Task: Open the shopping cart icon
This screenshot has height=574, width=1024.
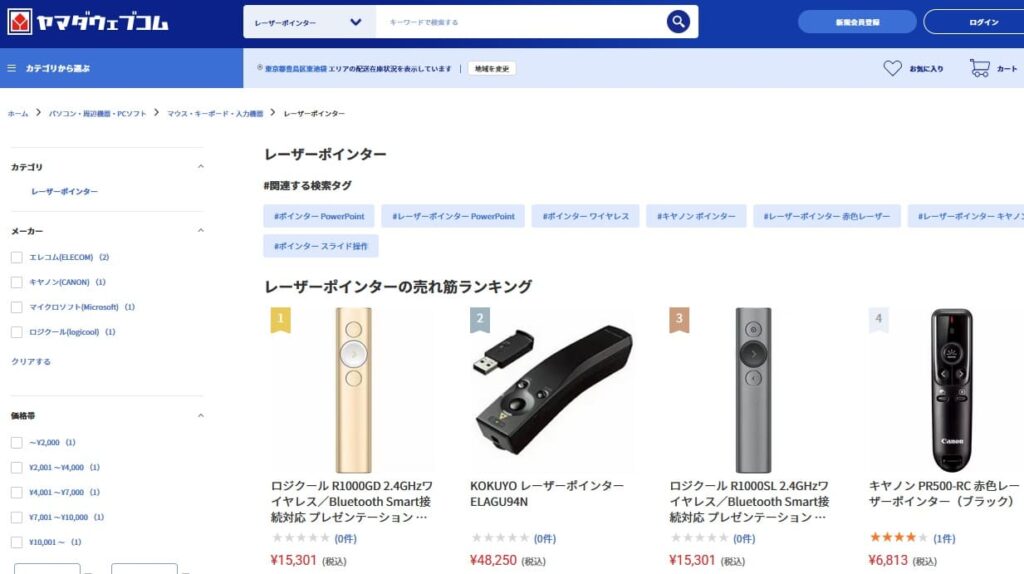Action: [980, 68]
